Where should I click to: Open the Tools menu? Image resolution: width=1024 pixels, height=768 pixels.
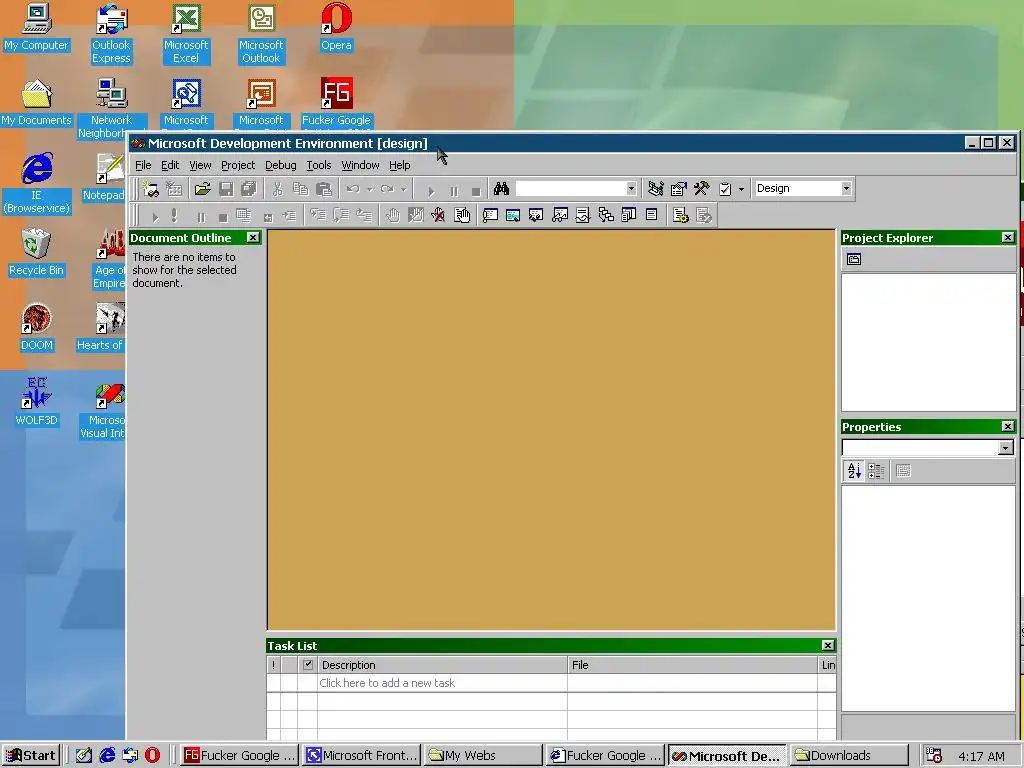tap(319, 165)
